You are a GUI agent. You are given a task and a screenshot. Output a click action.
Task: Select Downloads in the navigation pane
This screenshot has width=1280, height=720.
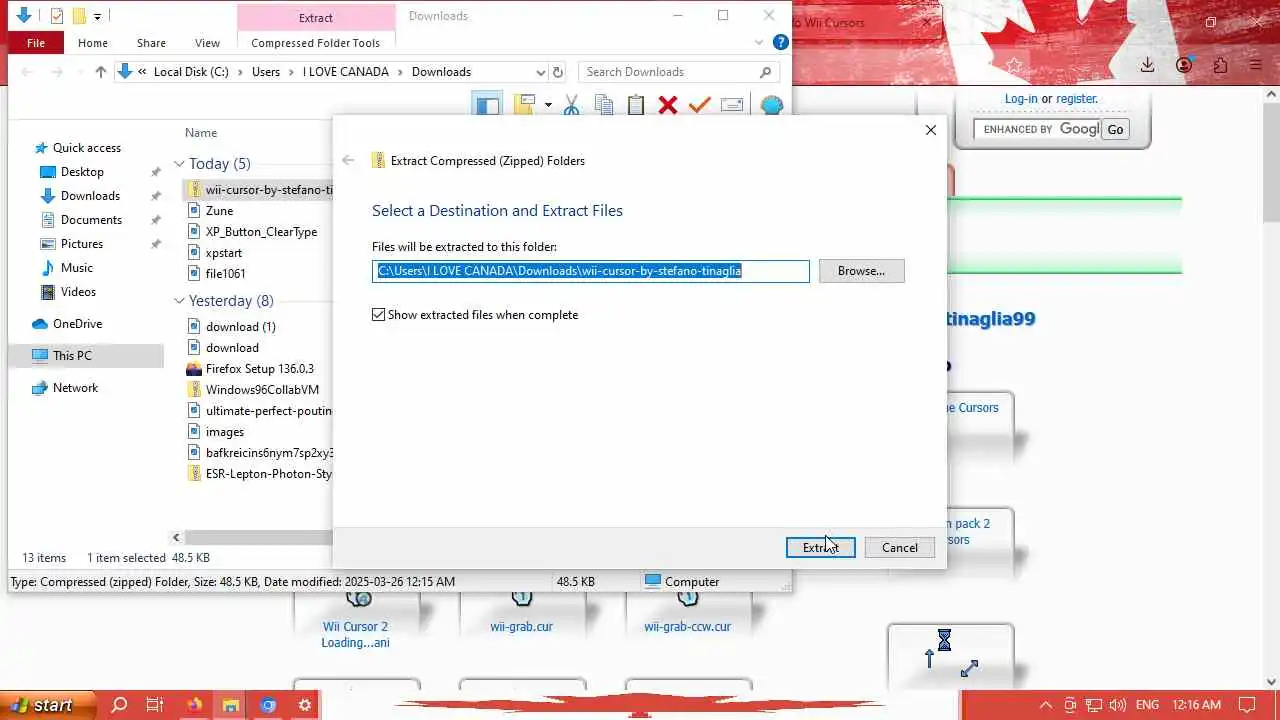click(90, 196)
